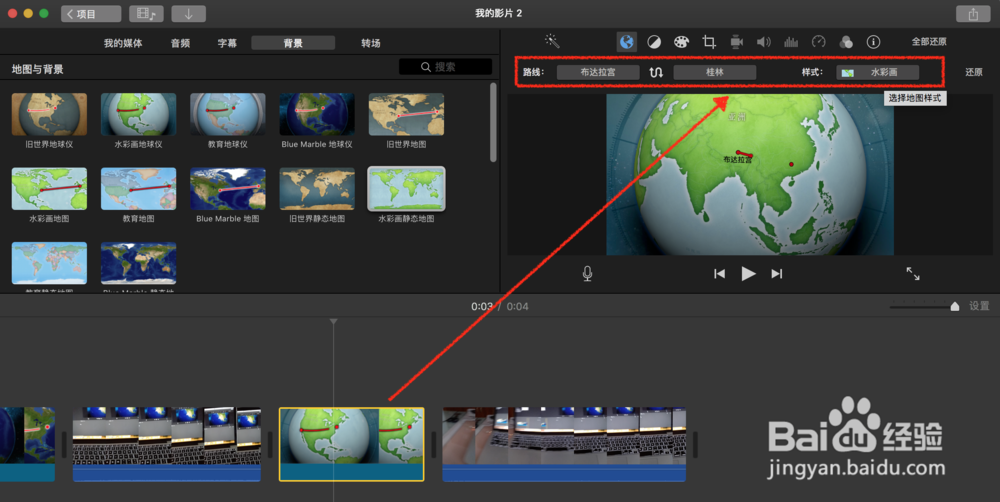Click the import down-arrow button

tap(189, 13)
